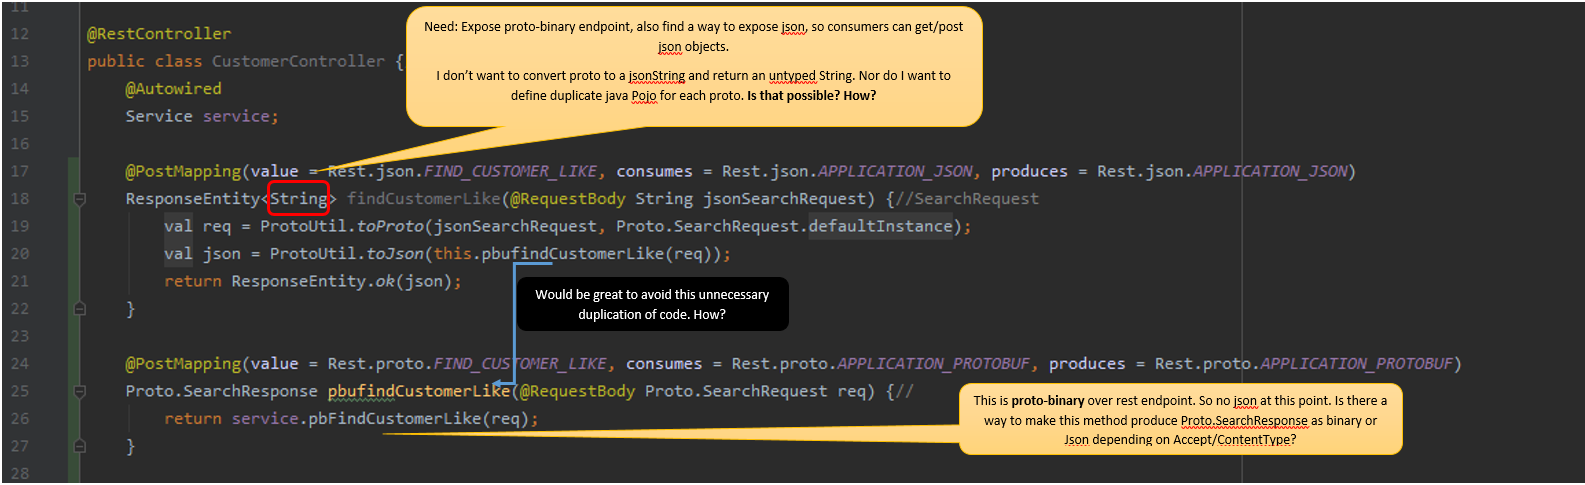Click 'APPLICATION_JSON' after produces on line 17
Screen dimensions: 1585x485
[x=1270, y=171]
